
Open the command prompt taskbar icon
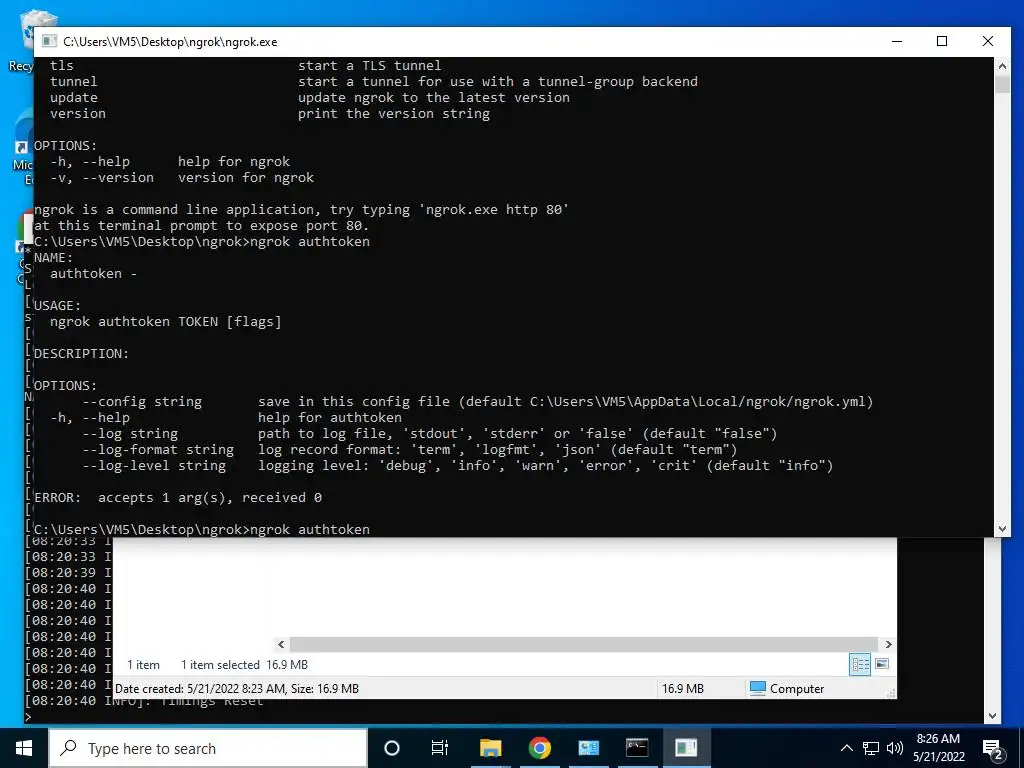637,748
